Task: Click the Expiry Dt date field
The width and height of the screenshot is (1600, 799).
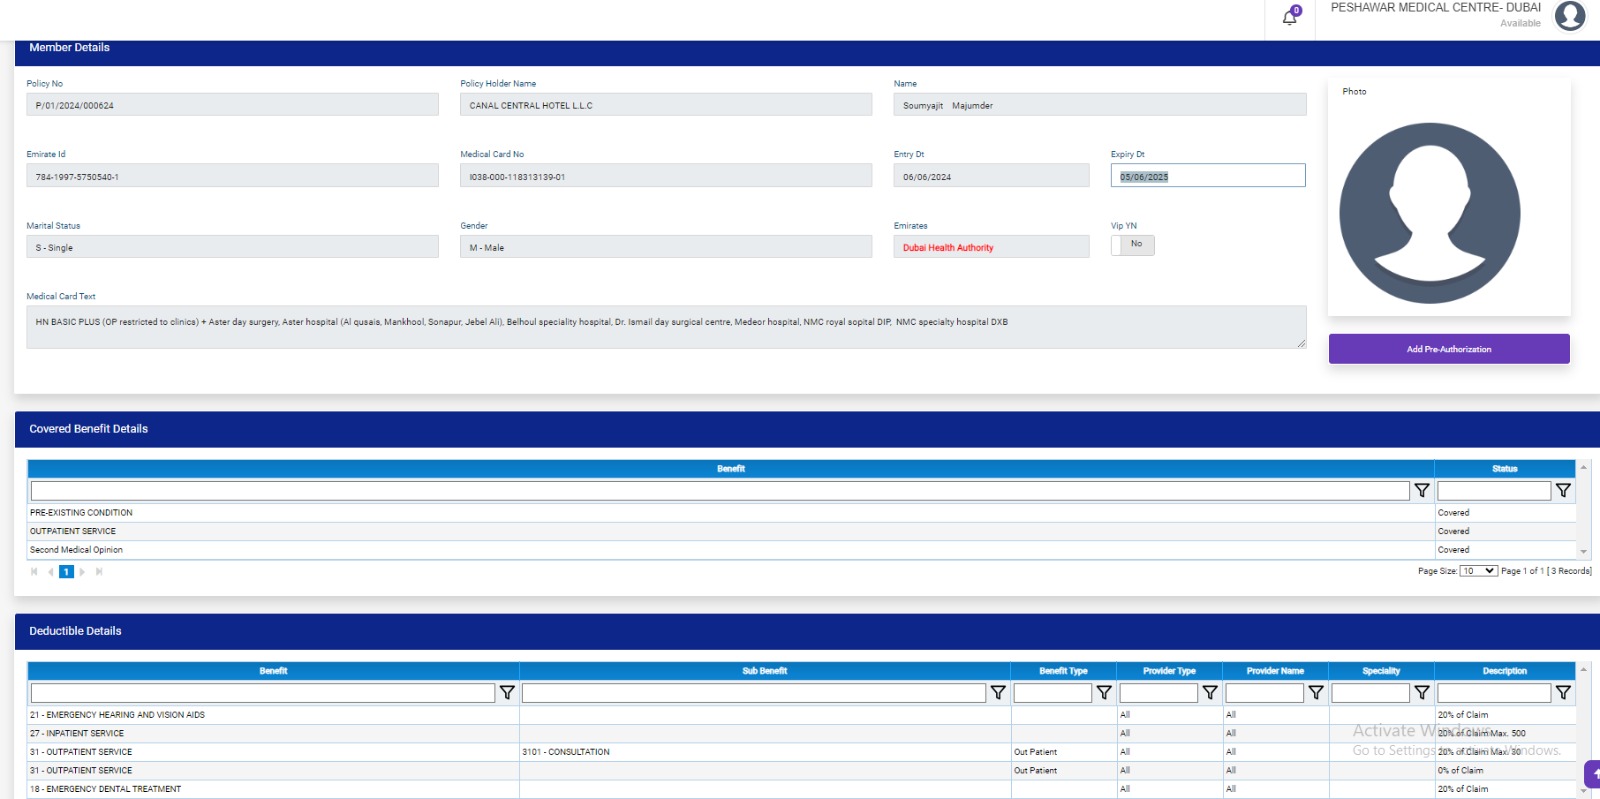Action: [x=1207, y=176]
